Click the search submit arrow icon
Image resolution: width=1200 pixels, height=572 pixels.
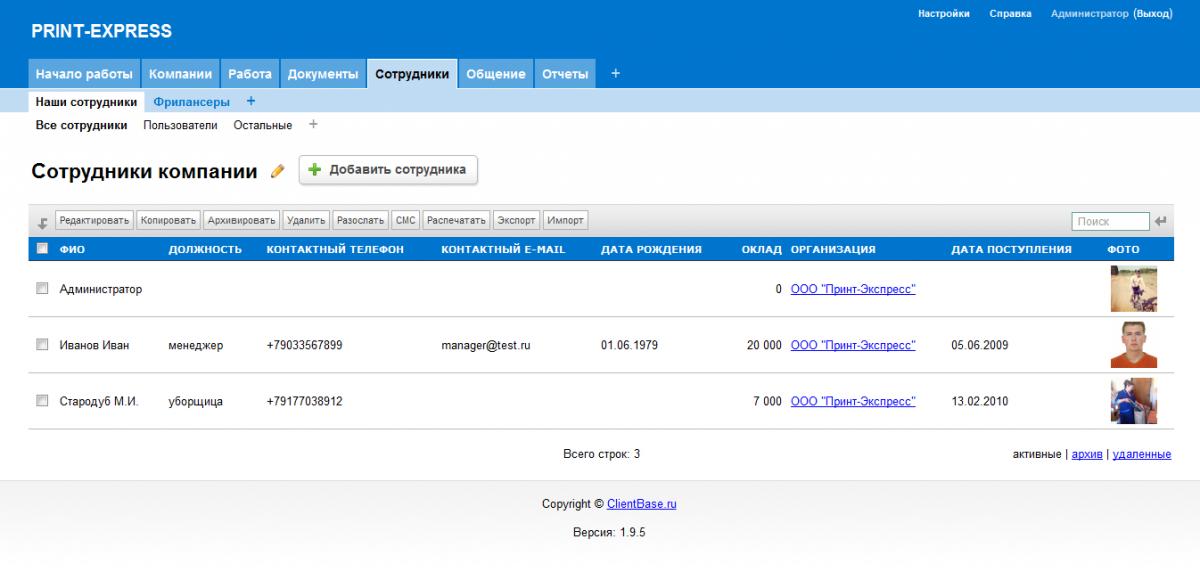1160,221
